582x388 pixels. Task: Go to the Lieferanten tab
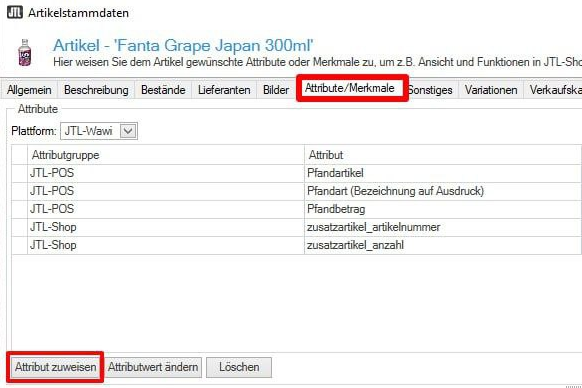point(224,90)
